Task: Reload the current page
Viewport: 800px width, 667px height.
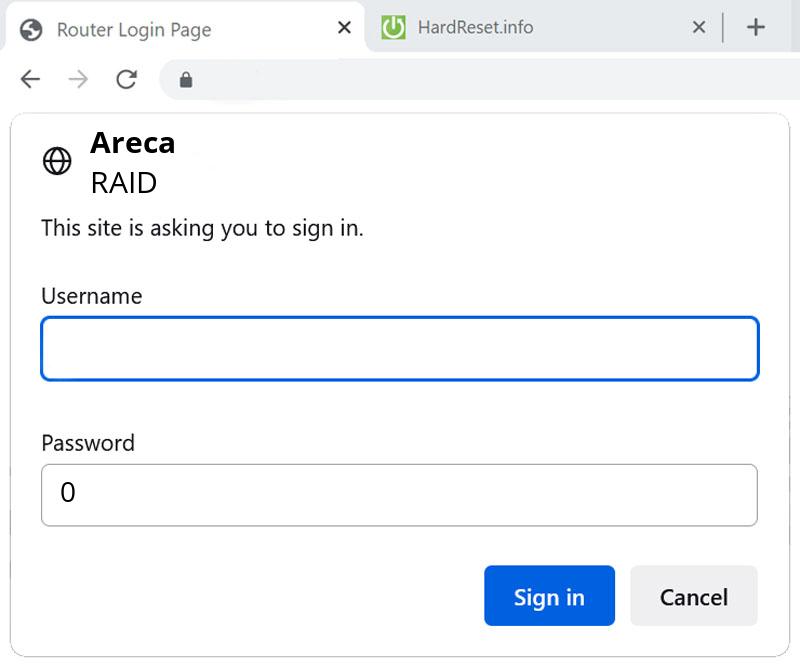Action: pyautogui.click(x=127, y=79)
